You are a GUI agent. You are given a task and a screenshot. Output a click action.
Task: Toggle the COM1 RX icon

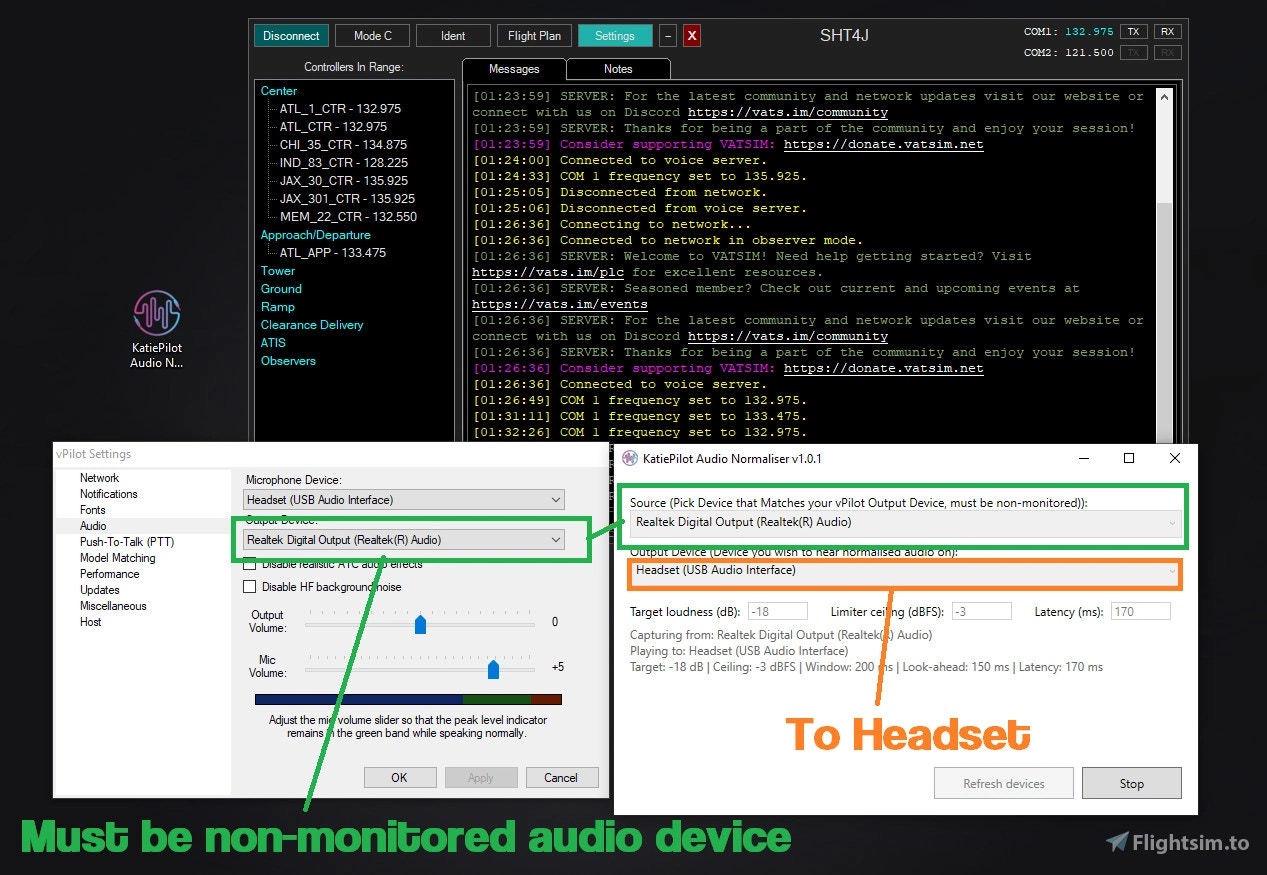(x=1167, y=31)
